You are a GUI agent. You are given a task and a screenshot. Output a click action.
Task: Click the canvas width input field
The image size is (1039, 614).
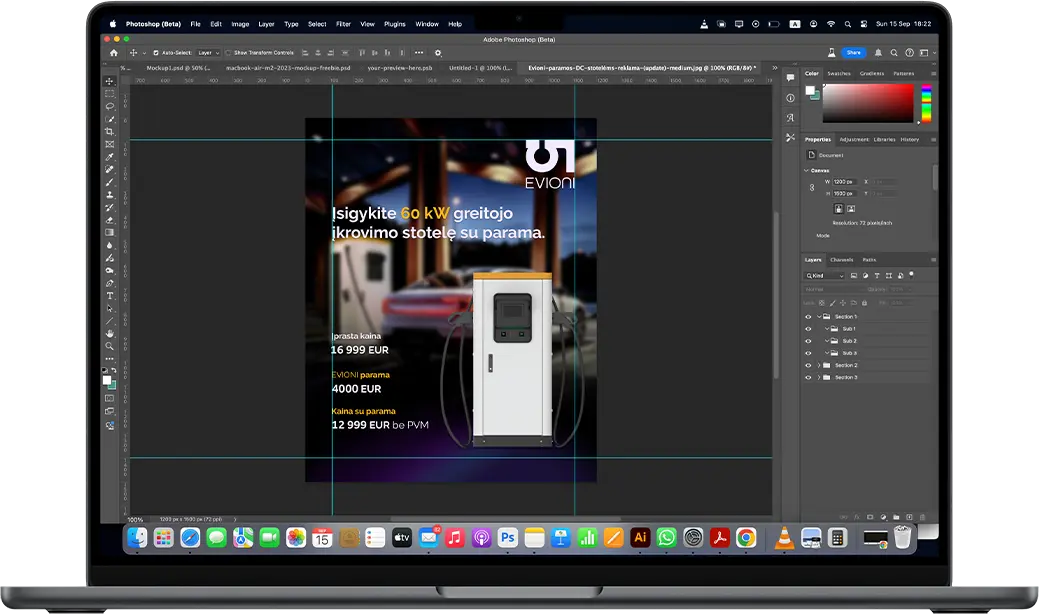point(845,181)
